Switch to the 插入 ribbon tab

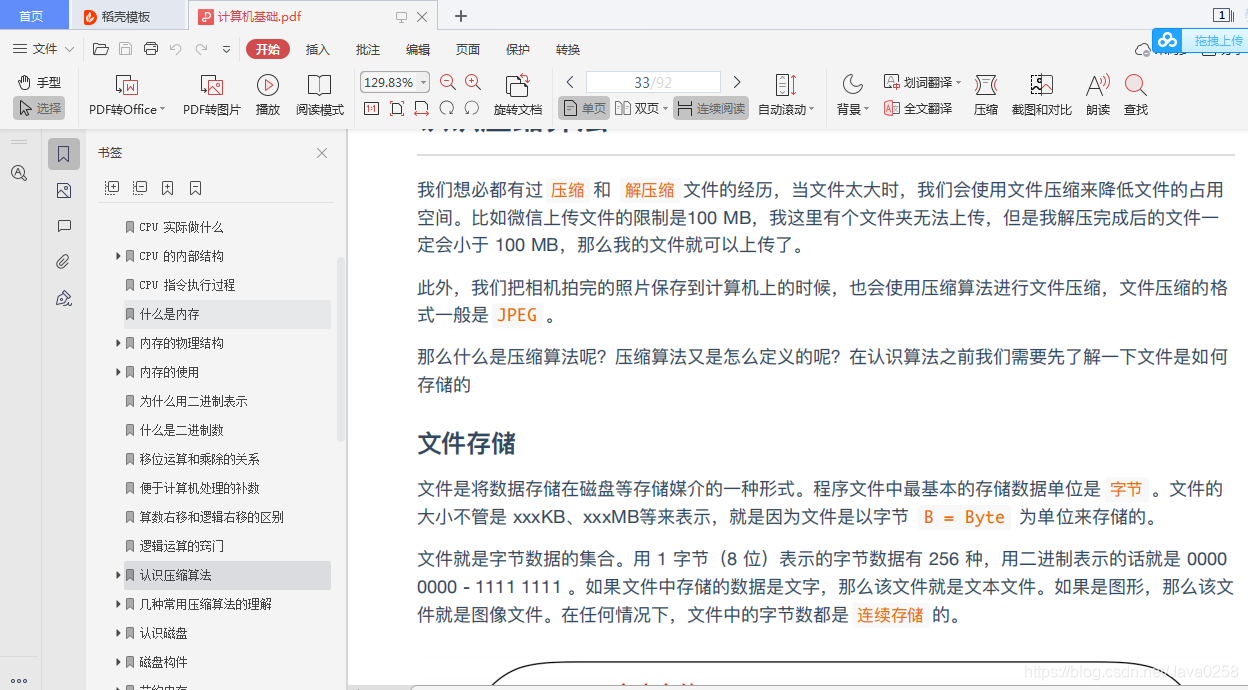click(317, 49)
